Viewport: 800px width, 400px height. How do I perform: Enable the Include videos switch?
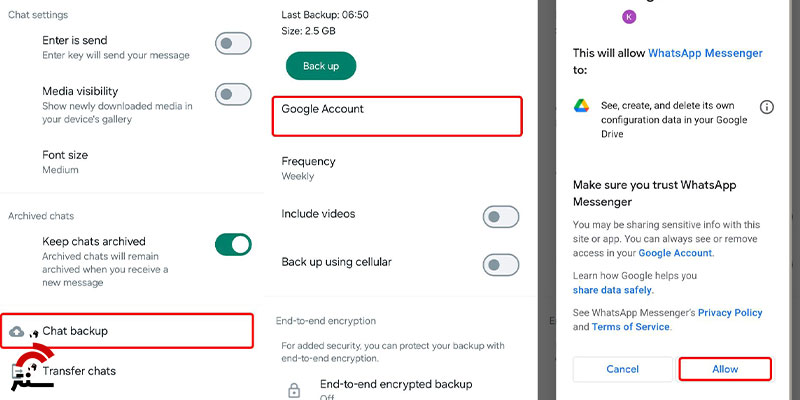click(501, 217)
